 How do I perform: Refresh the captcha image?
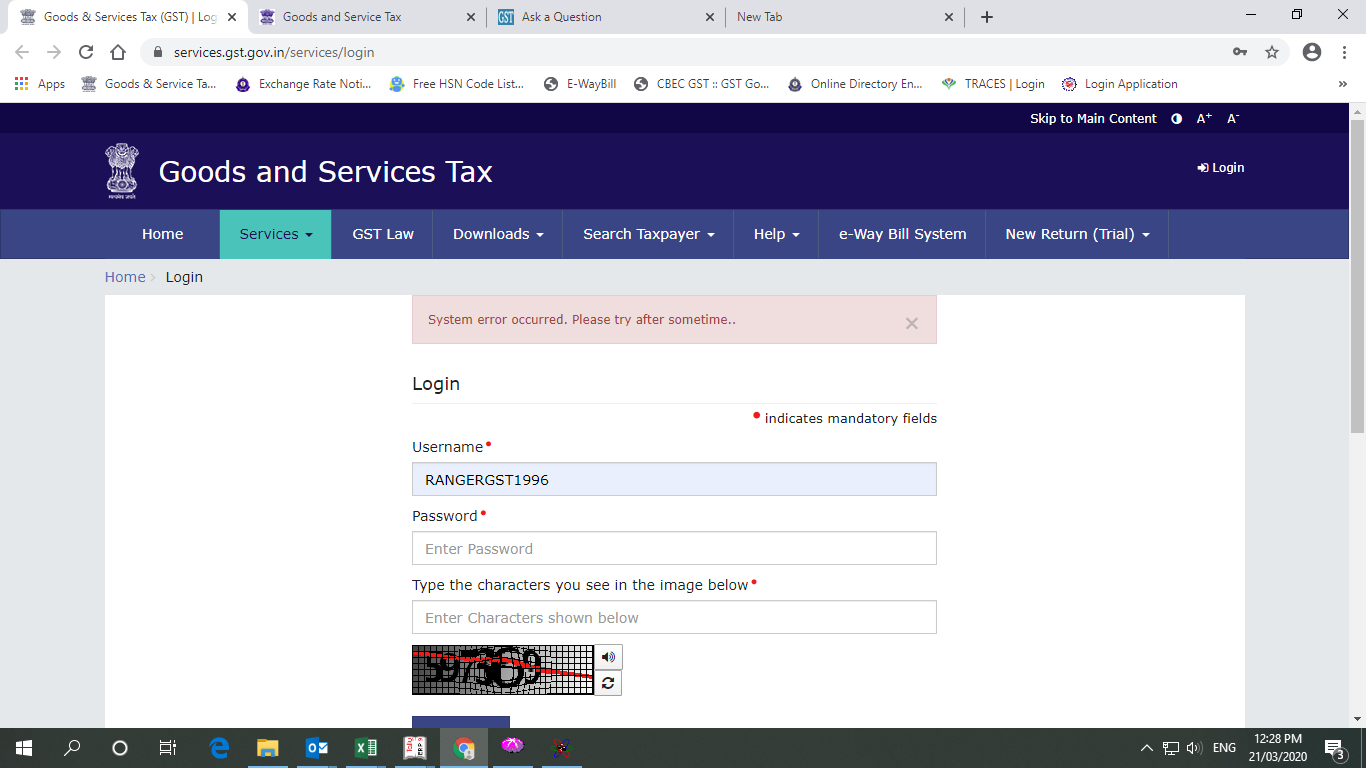(x=608, y=683)
